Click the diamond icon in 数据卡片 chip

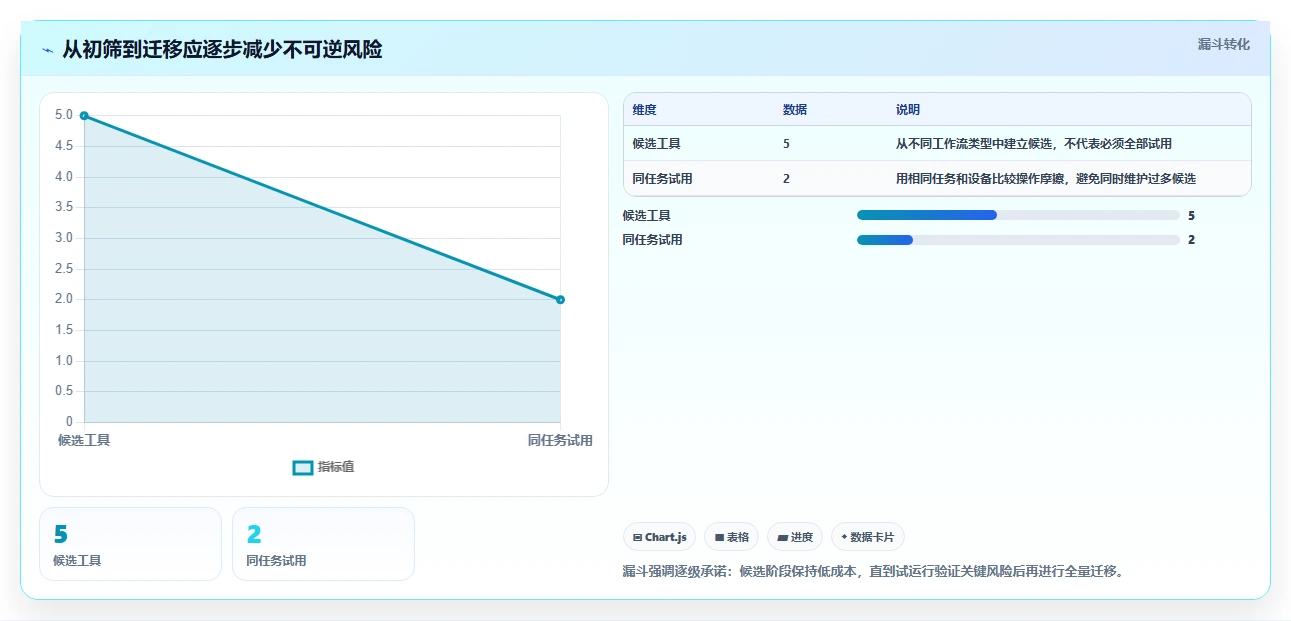point(844,537)
